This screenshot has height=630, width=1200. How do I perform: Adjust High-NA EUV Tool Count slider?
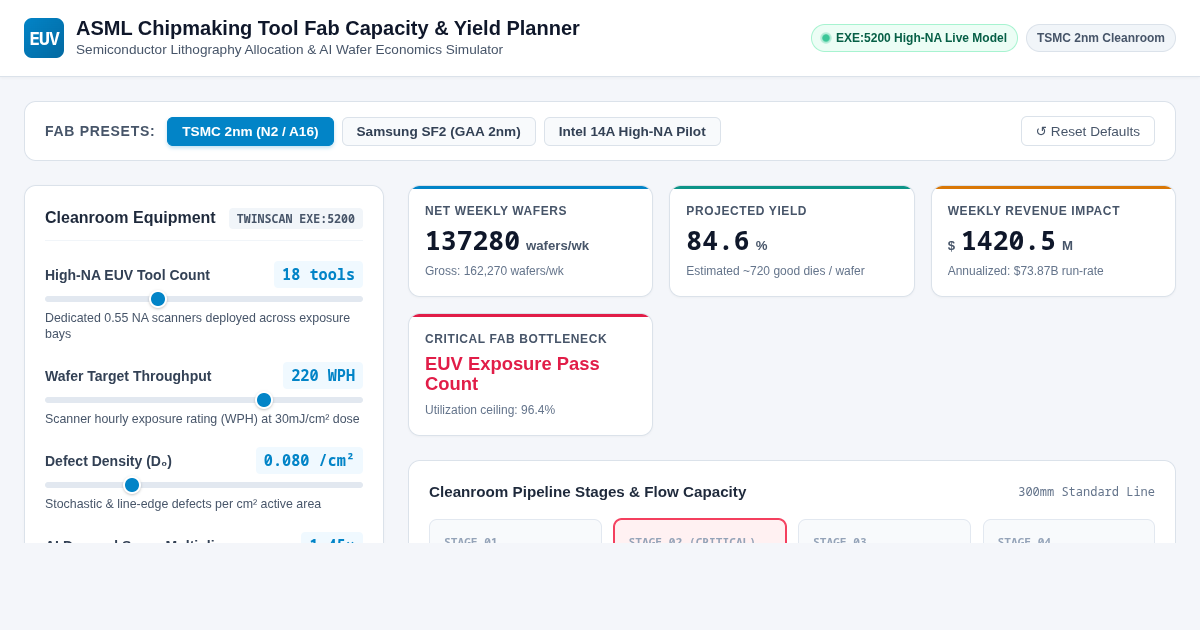pos(204,299)
